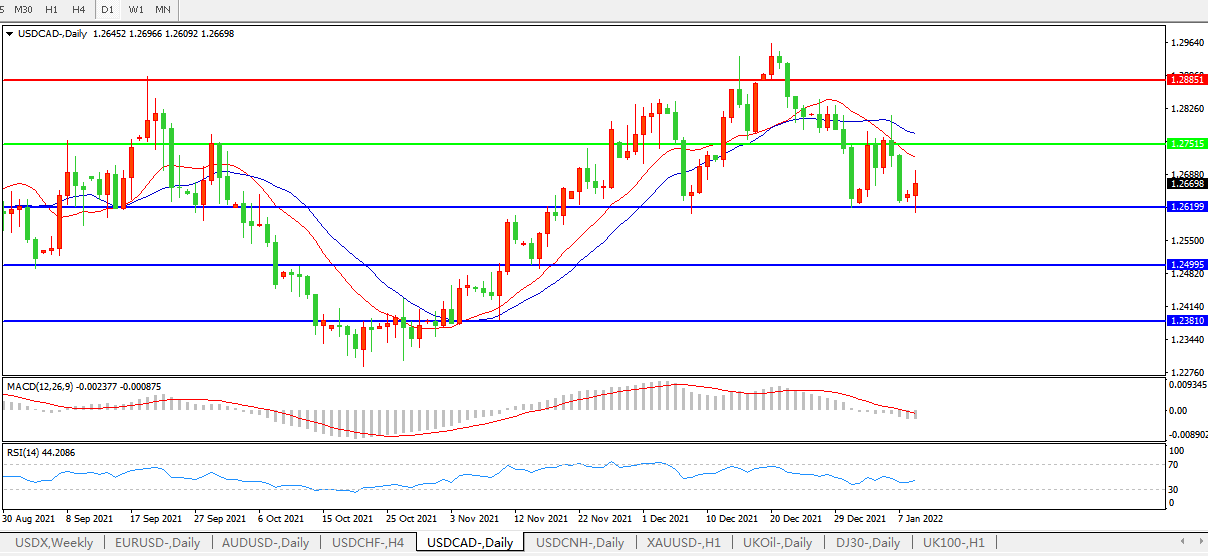Image resolution: width=1208 pixels, height=556 pixels.
Task: Open the AUDUSD-,Daily chart tab
Action: pos(266,543)
